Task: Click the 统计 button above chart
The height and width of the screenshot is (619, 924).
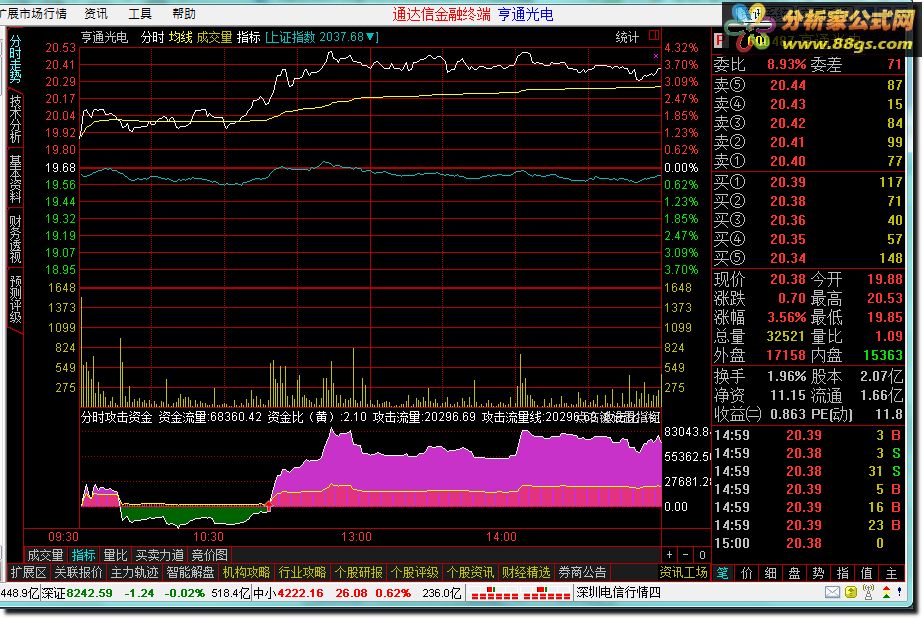Action: click(627, 37)
